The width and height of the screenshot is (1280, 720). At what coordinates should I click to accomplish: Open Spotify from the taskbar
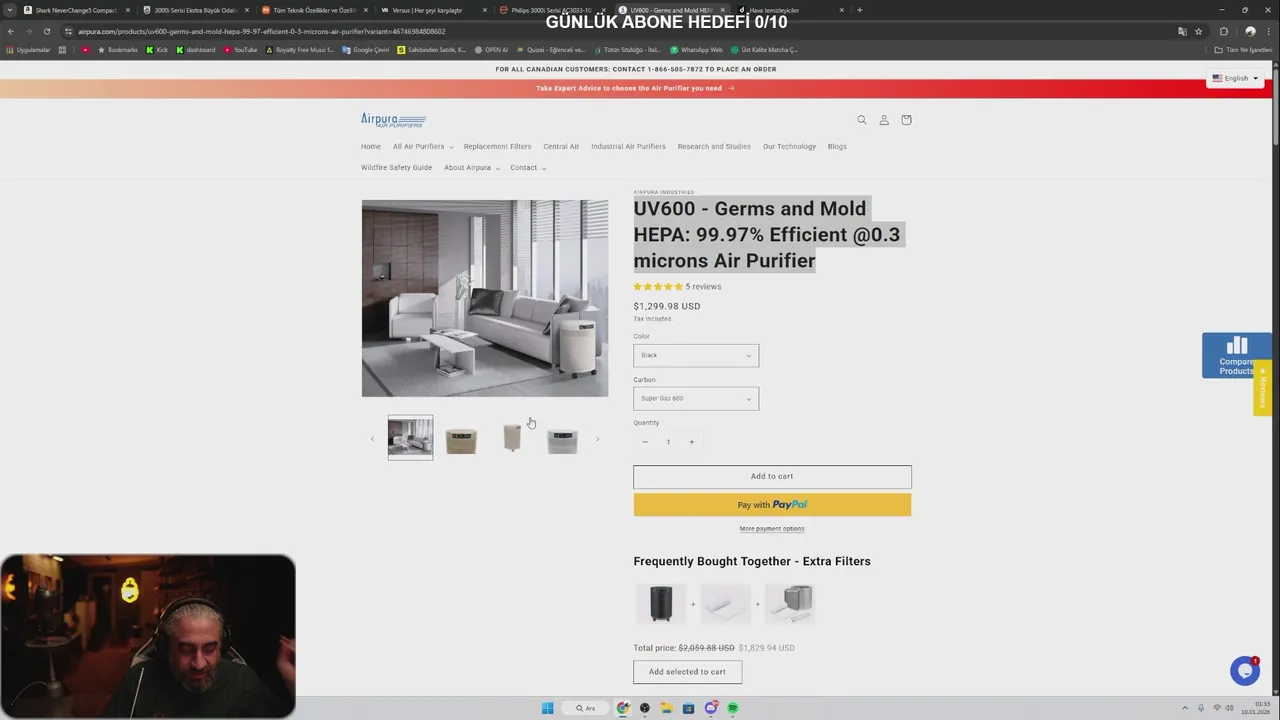coord(733,708)
